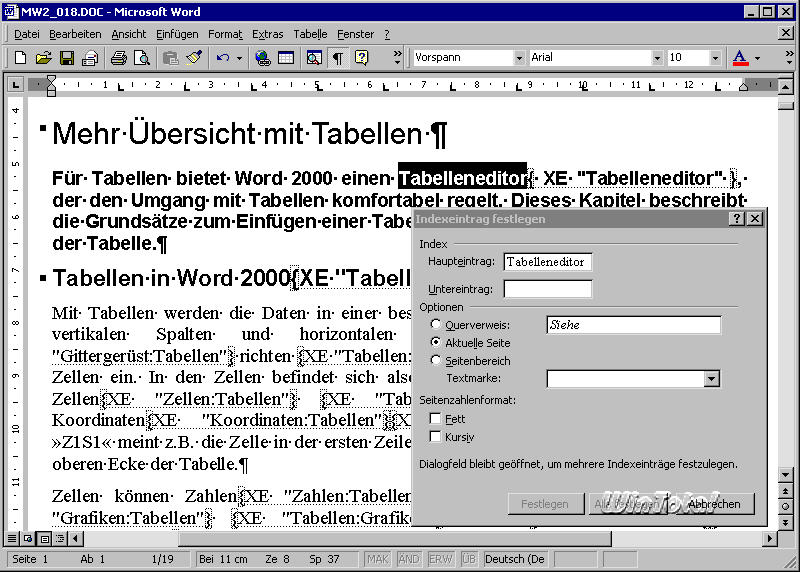This screenshot has height=572, width=800.
Task: Toggle the ÄND track changes status indicator
Action: pos(409,559)
